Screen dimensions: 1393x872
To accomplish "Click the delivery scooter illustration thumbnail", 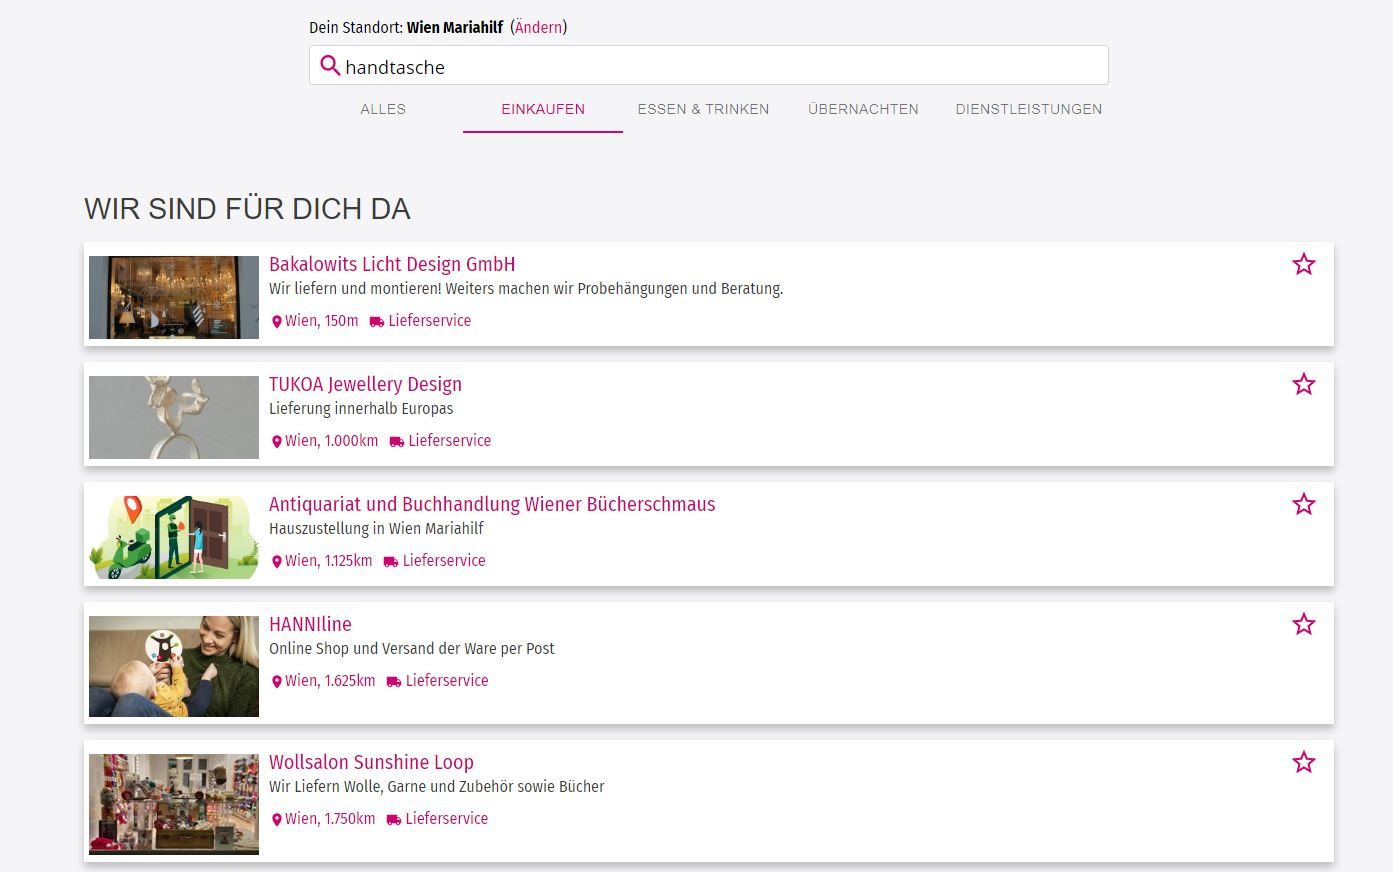I will coord(174,537).
